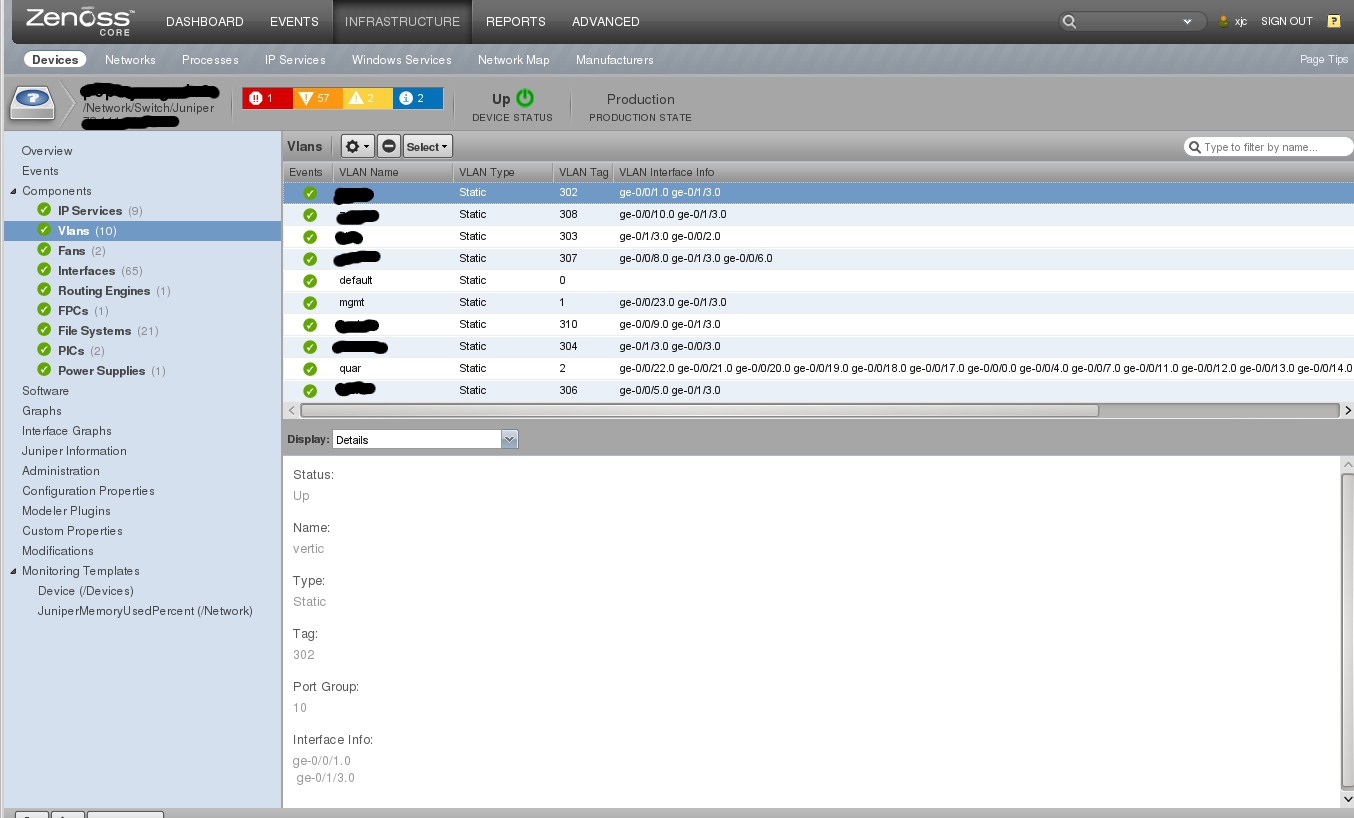This screenshot has width=1354, height=818.
Task: Click the status check beside the quar VLAN row
Action: (309, 368)
